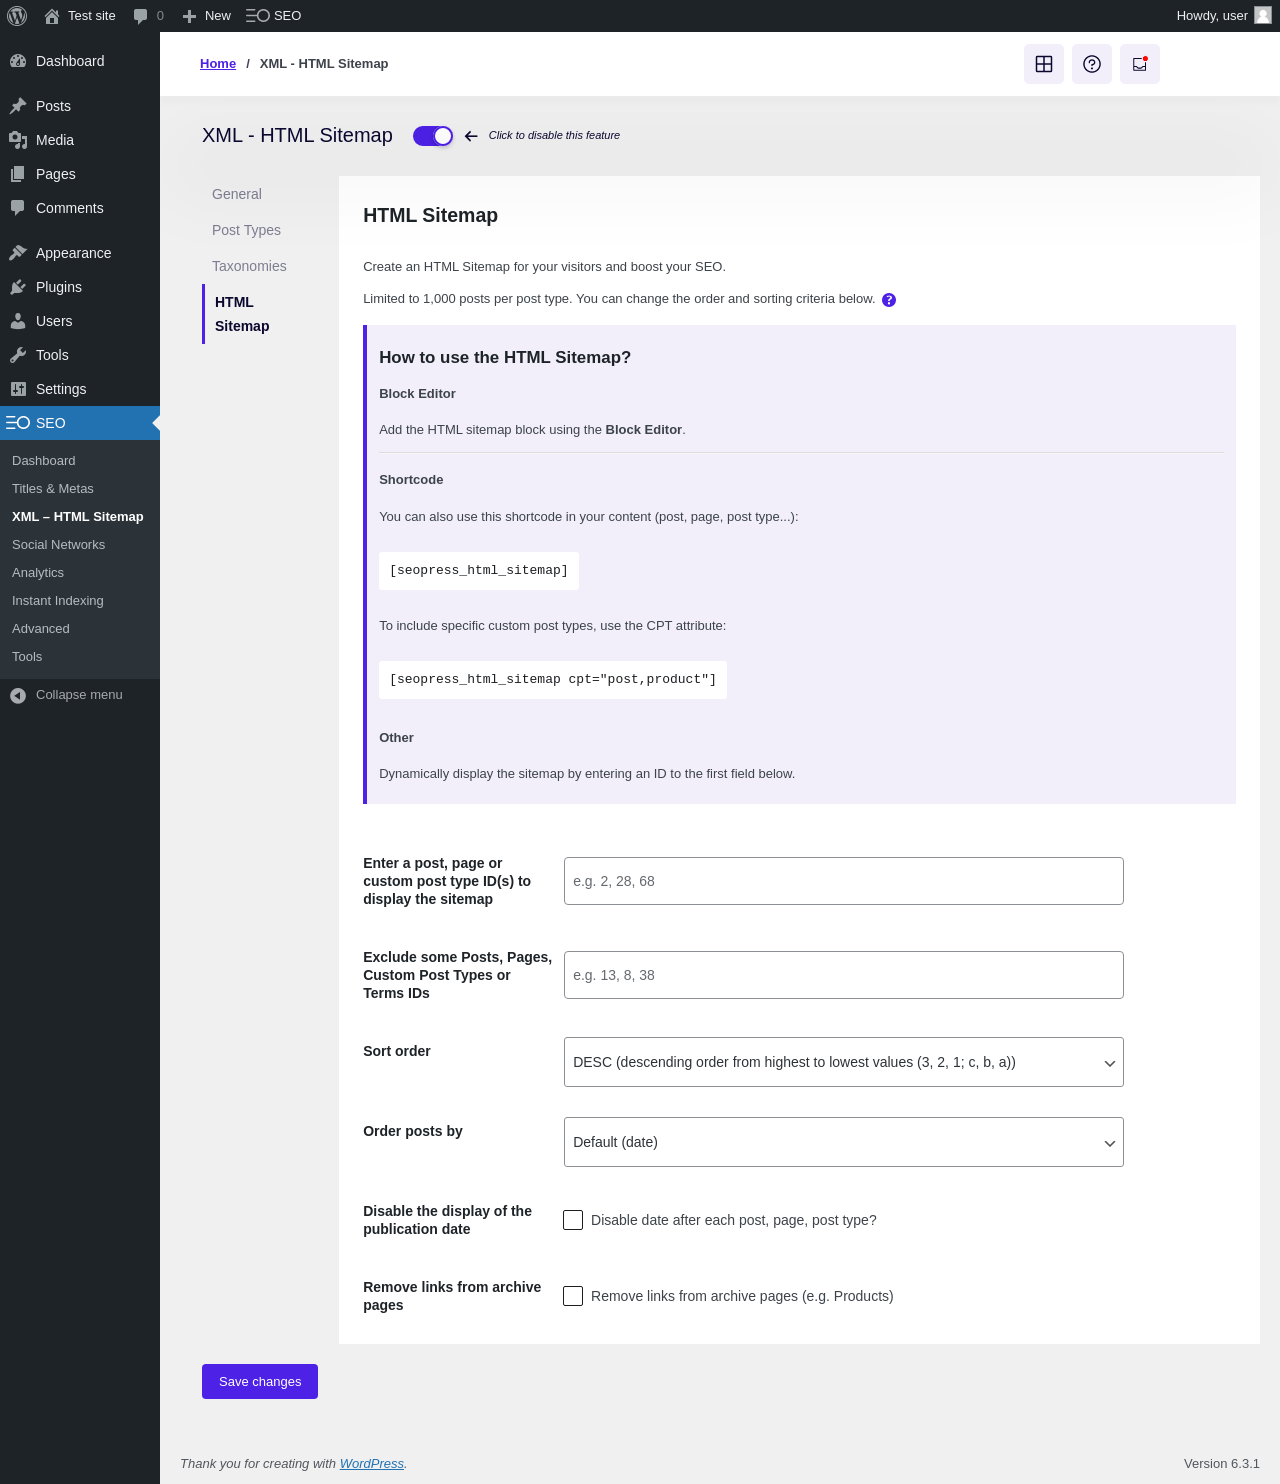Open XML – HTML Sitemap submenu item
The width and height of the screenshot is (1280, 1484).
point(78,517)
